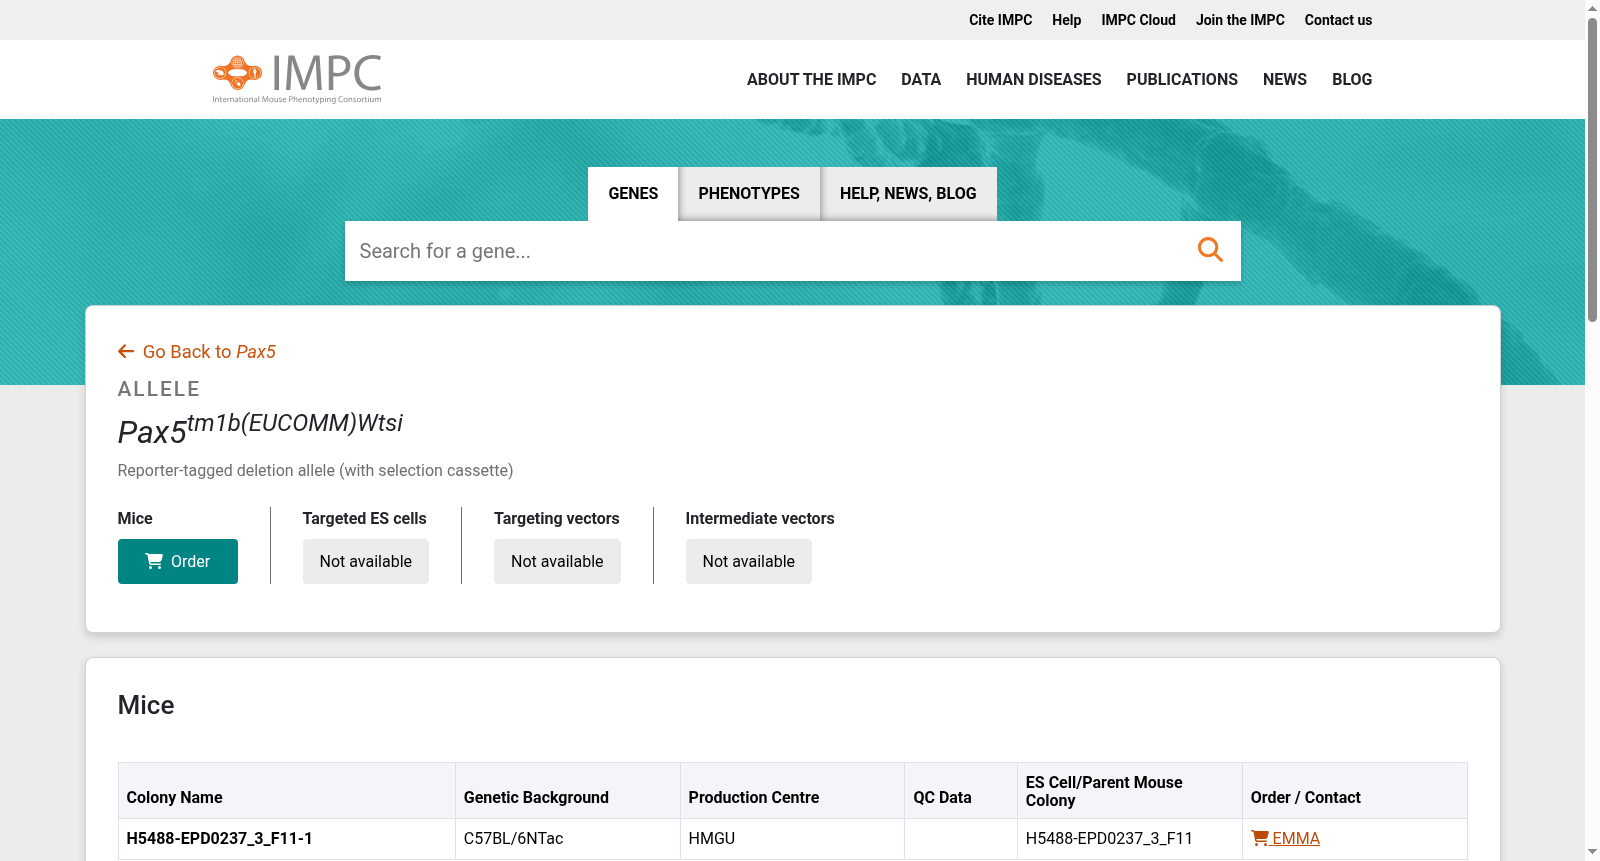1600x861 pixels.
Task: Click the scrollbar up arrow
Action: point(1592,7)
